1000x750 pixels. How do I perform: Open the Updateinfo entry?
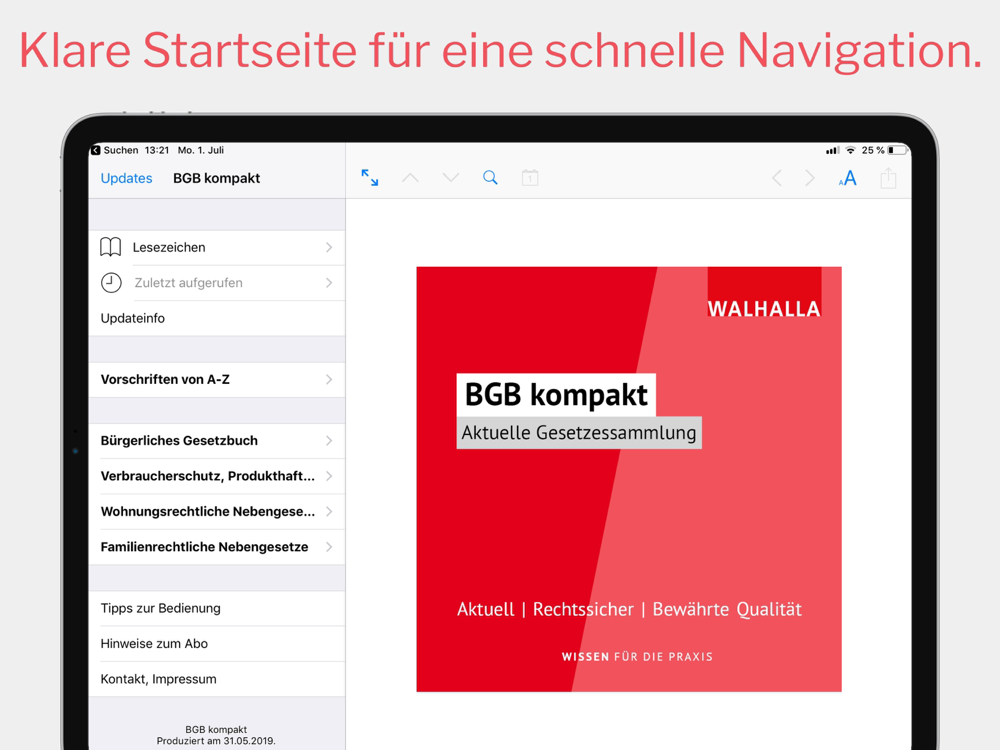[217, 318]
